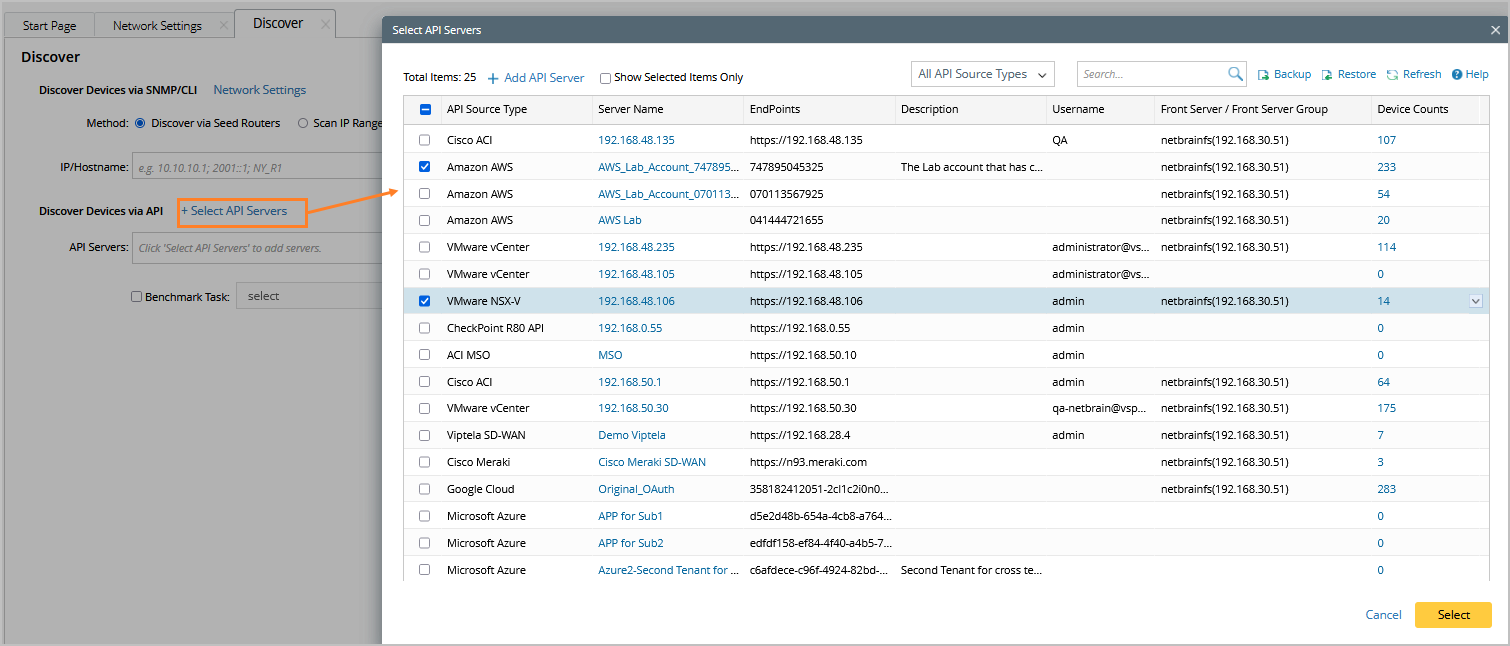Viewport: 1510px width, 646px height.
Task: Open the All API Source Types dropdown
Action: (983, 74)
